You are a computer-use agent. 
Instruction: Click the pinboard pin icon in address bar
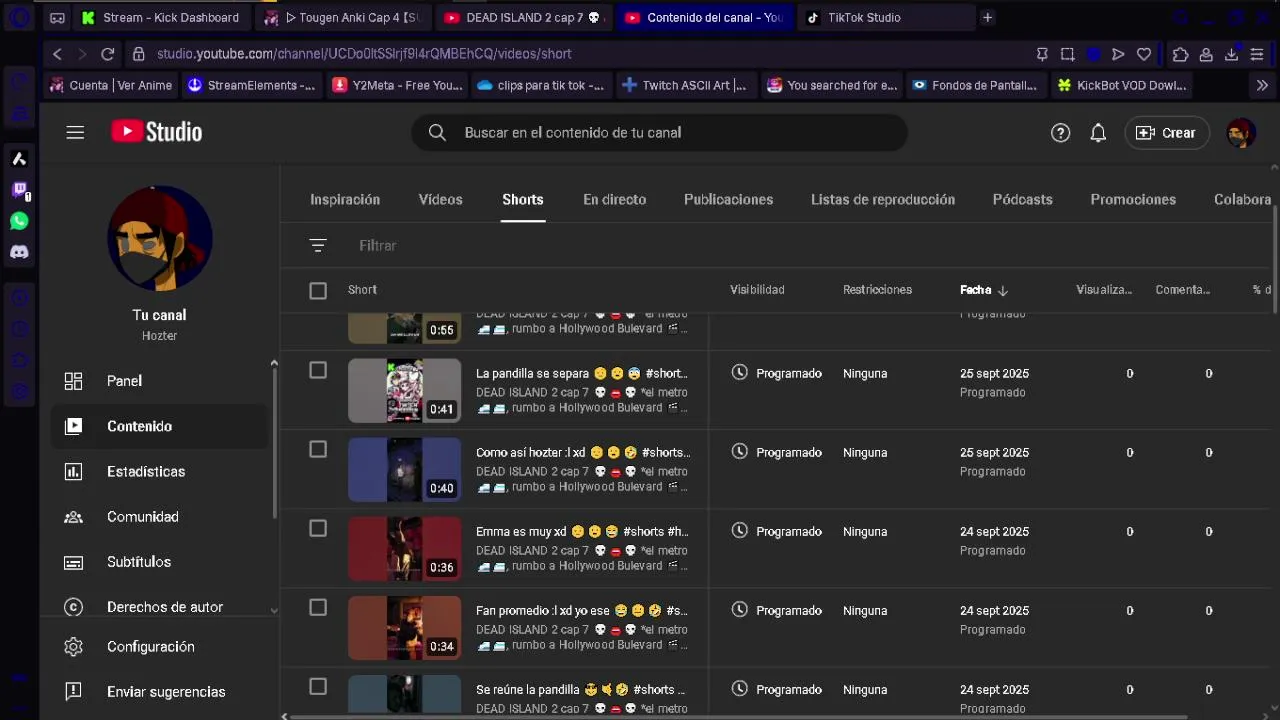[x=1042, y=54]
